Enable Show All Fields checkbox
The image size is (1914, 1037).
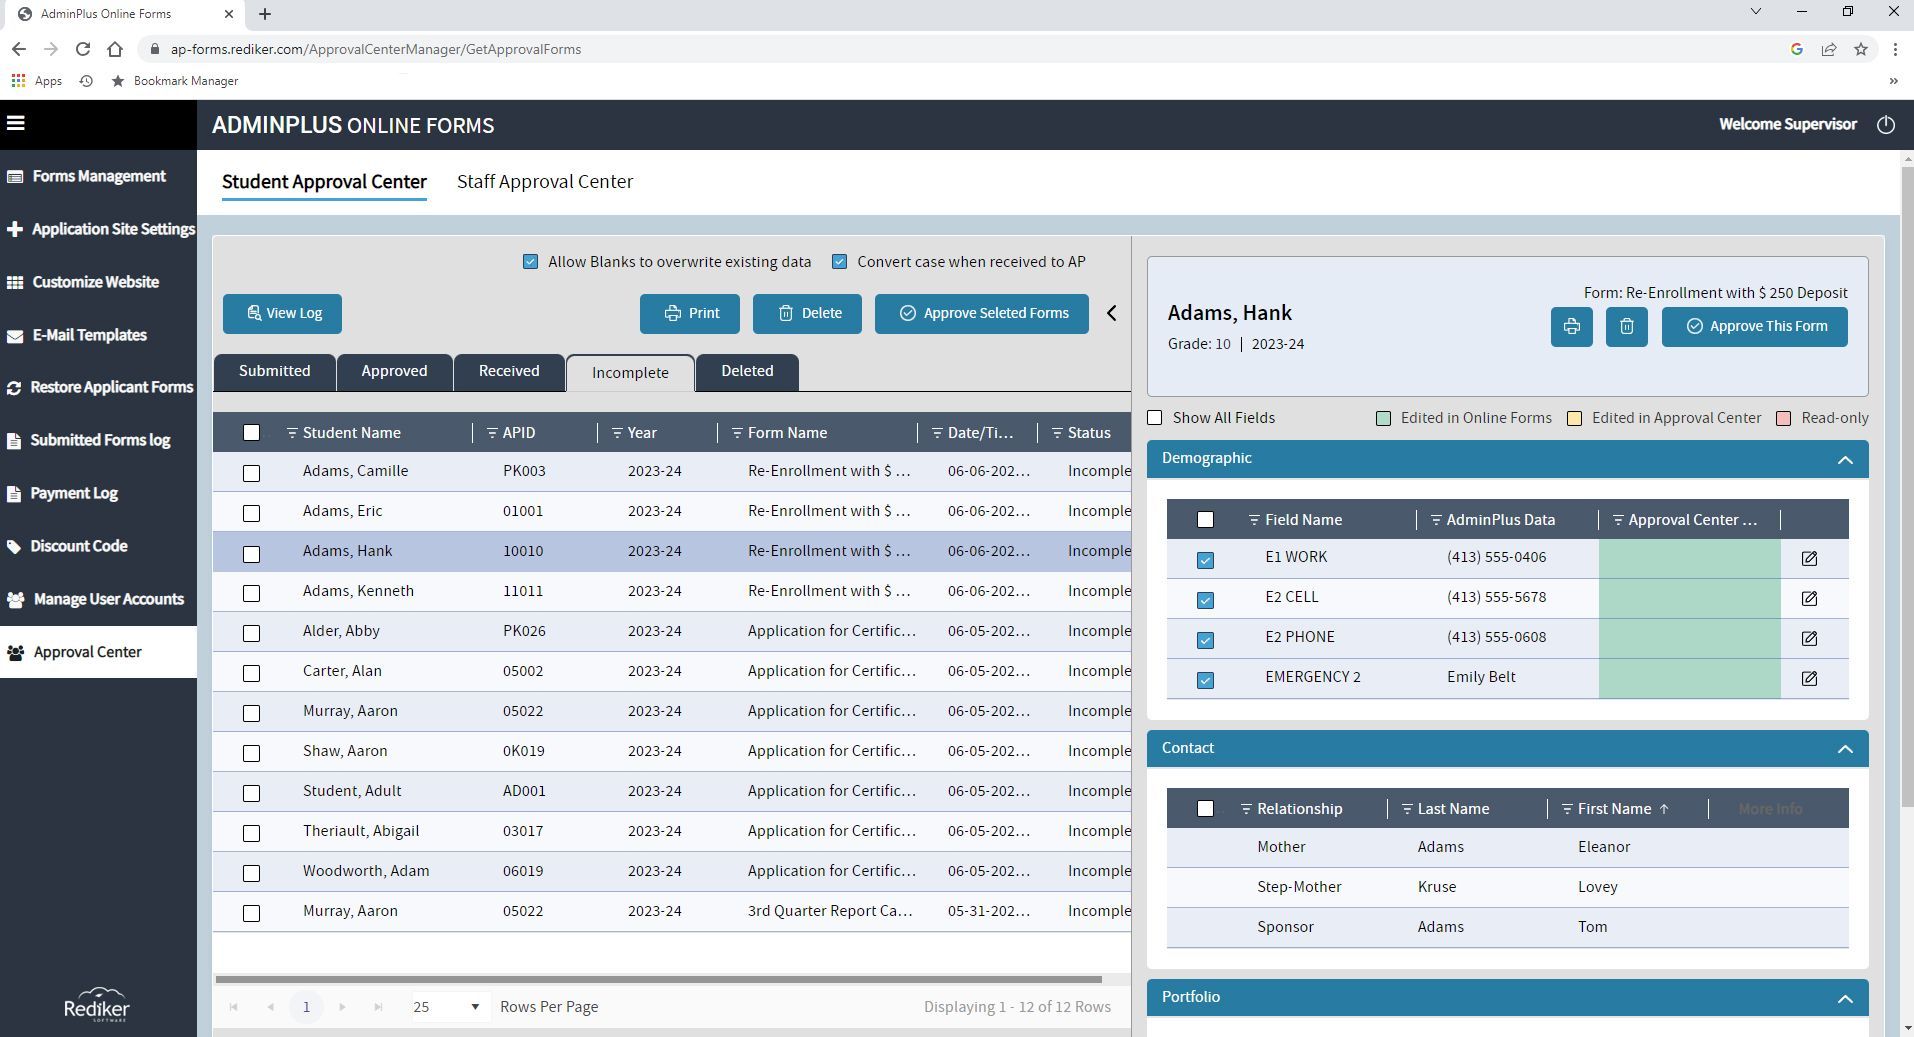[1155, 418]
